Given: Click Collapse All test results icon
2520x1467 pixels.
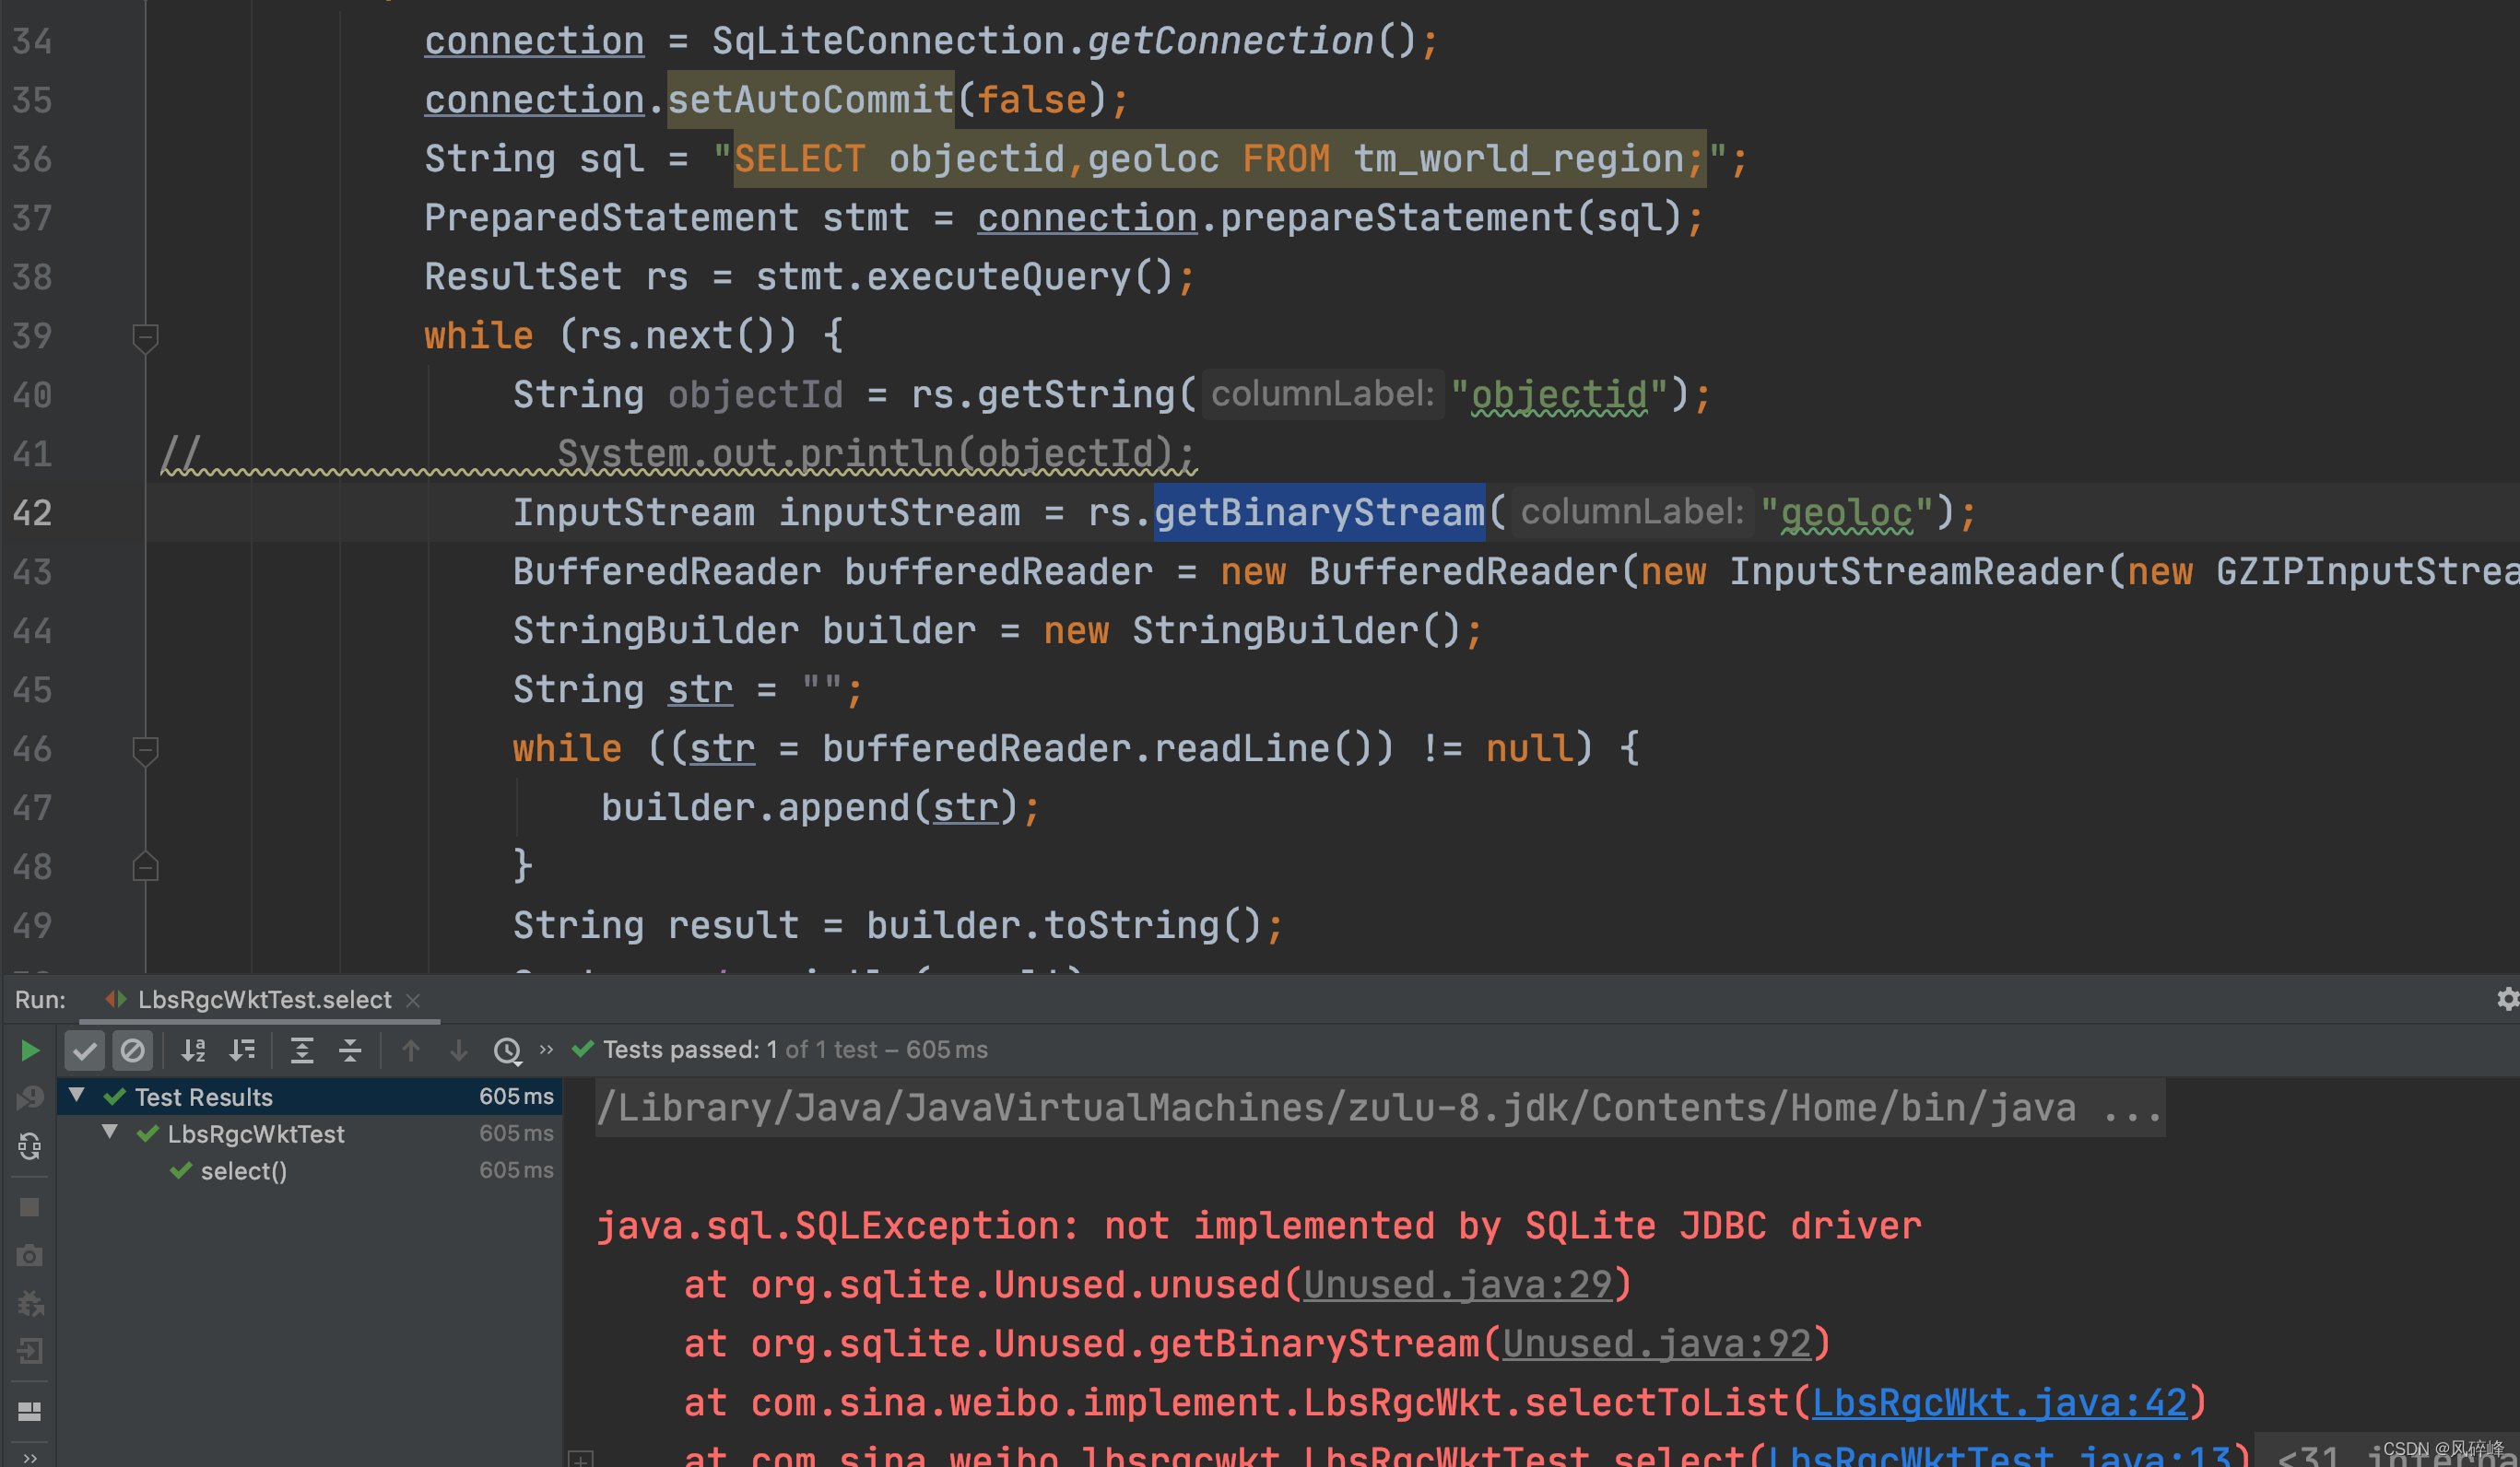Looking at the screenshot, I should coord(350,1050).
